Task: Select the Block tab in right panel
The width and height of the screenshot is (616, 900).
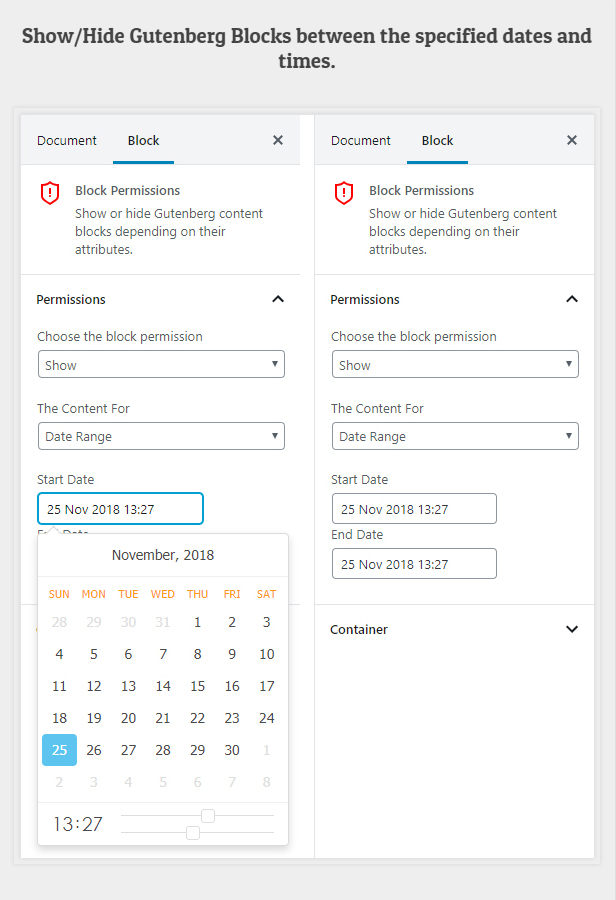Action: point(437,140)
